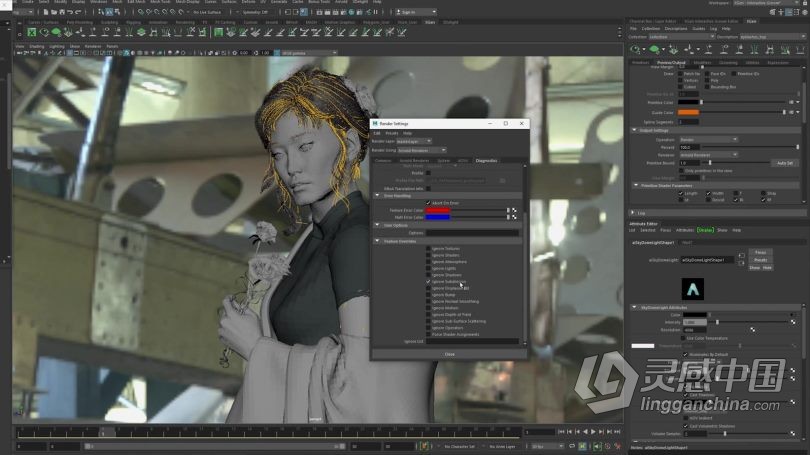This screenshot has width=810, height=455.
Task: Enable Force Shader Assignments checkbox
Action: (x=428, y=334)
